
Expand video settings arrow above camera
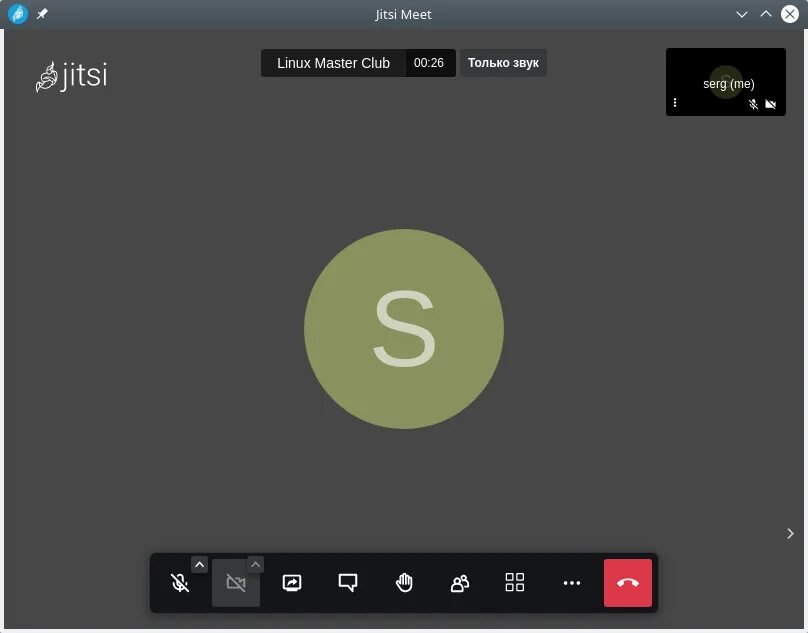pyautogui.click(x=256, y=564)
